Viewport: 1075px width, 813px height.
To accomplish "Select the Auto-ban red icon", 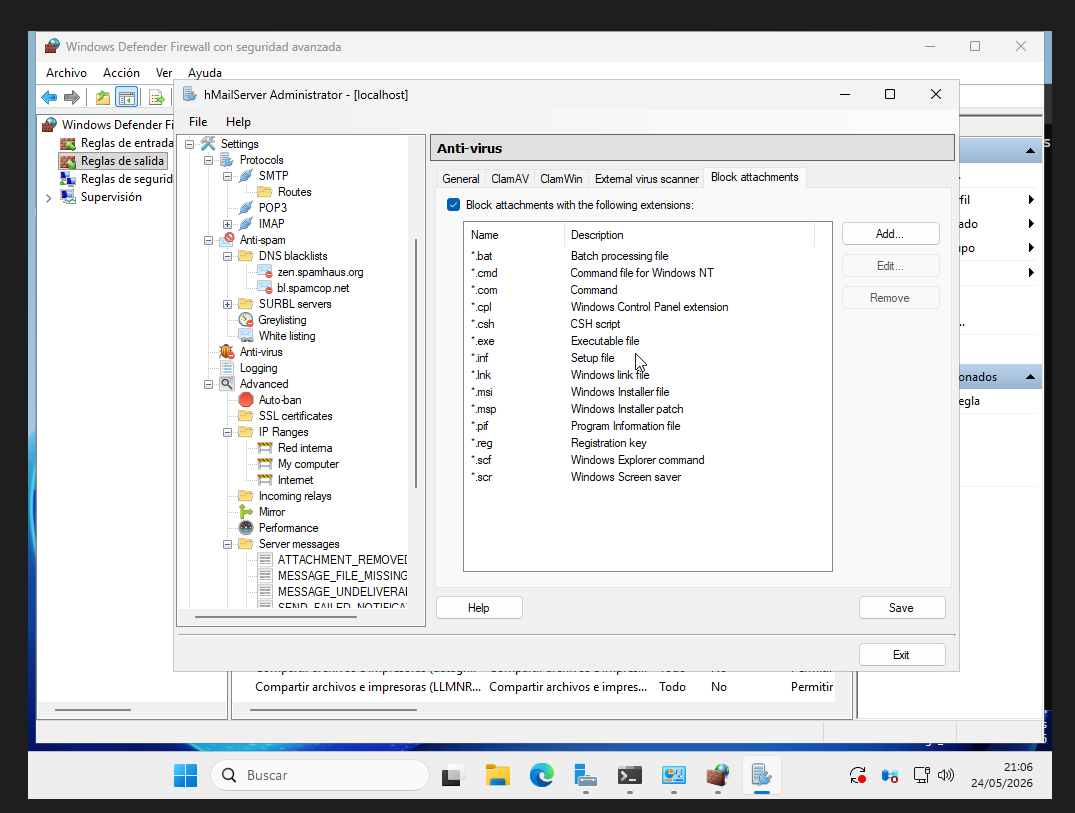I will click(x=245, y=400).
